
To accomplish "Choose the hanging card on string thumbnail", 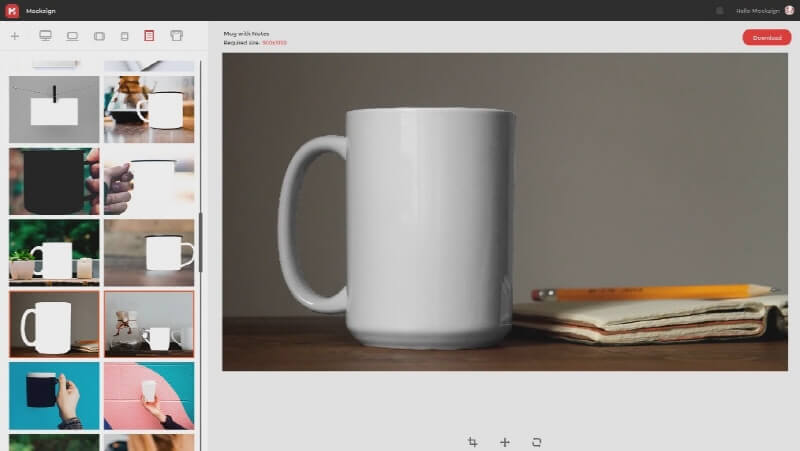I will click(54, 109).
